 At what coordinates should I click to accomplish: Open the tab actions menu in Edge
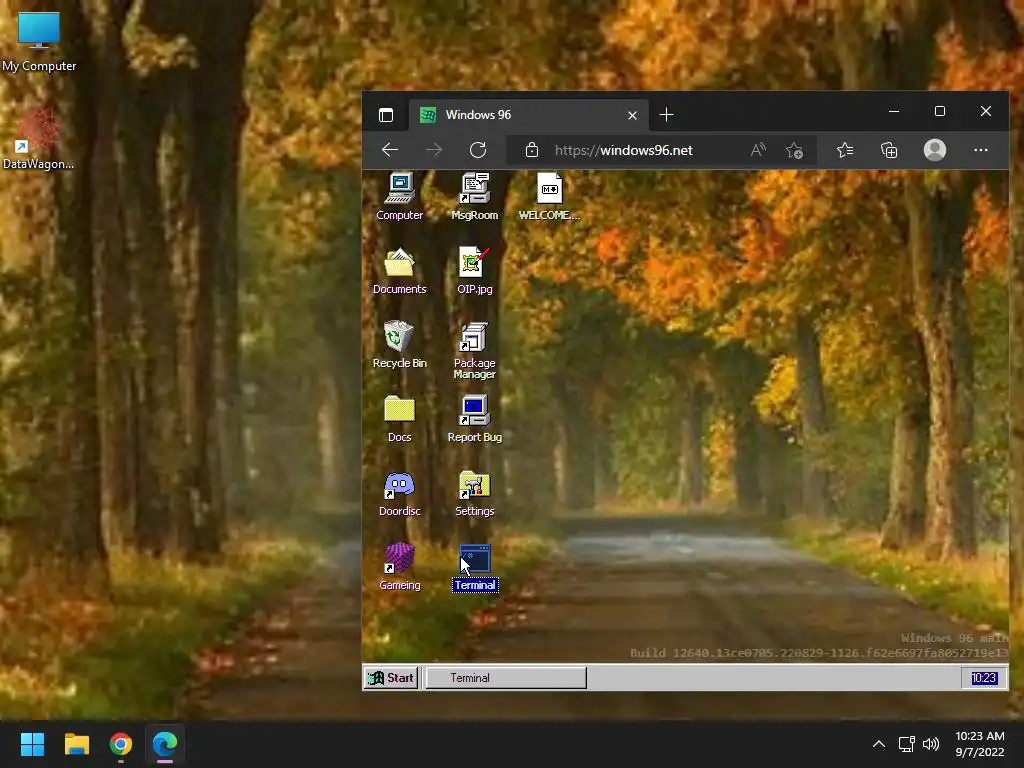tap(386, 115)
